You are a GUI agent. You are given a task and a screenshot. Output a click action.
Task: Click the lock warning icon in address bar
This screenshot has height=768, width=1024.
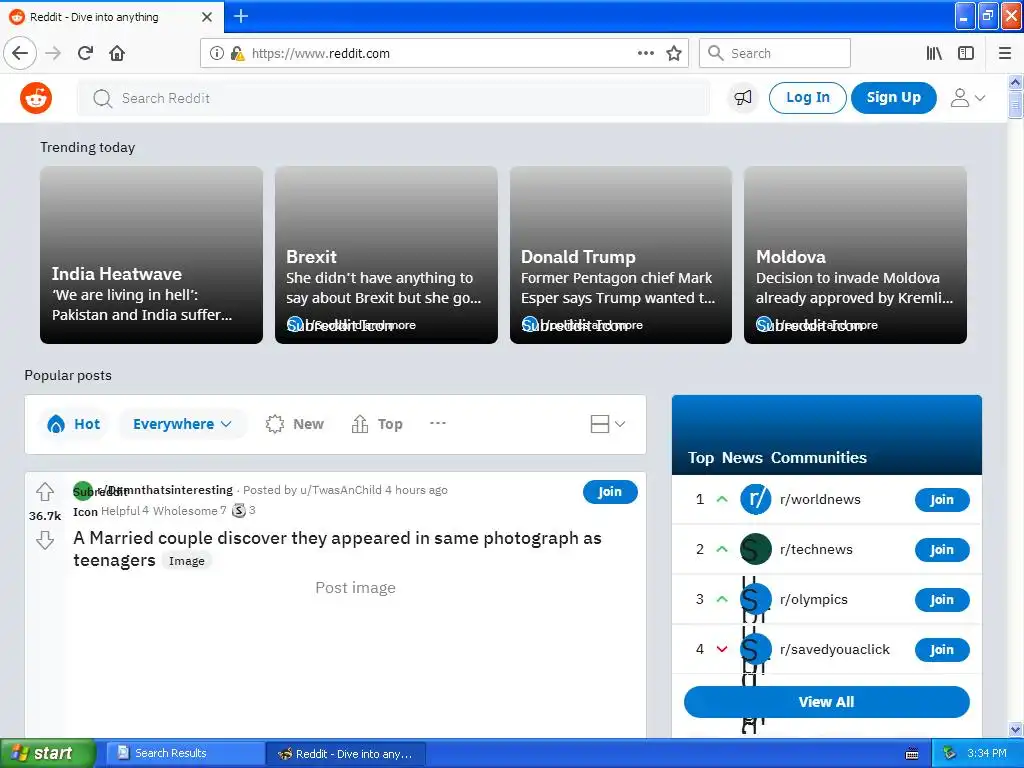point(238,54)
